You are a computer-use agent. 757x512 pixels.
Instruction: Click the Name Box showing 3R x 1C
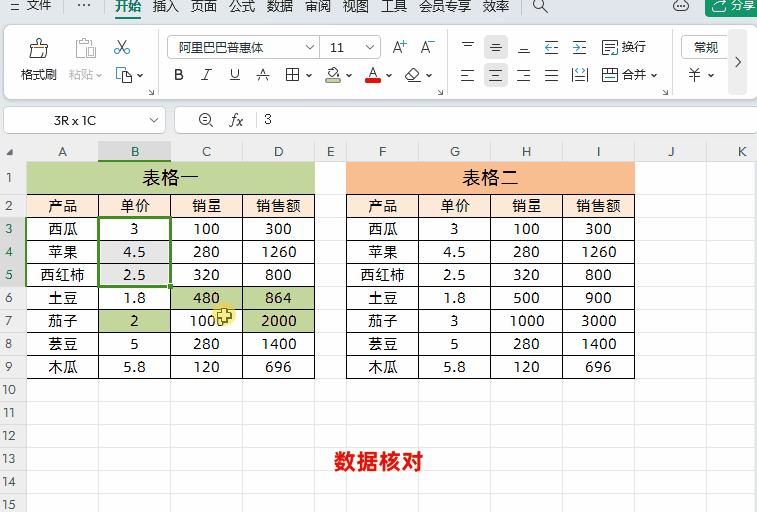pyautogui.click(x=84, y=120)
